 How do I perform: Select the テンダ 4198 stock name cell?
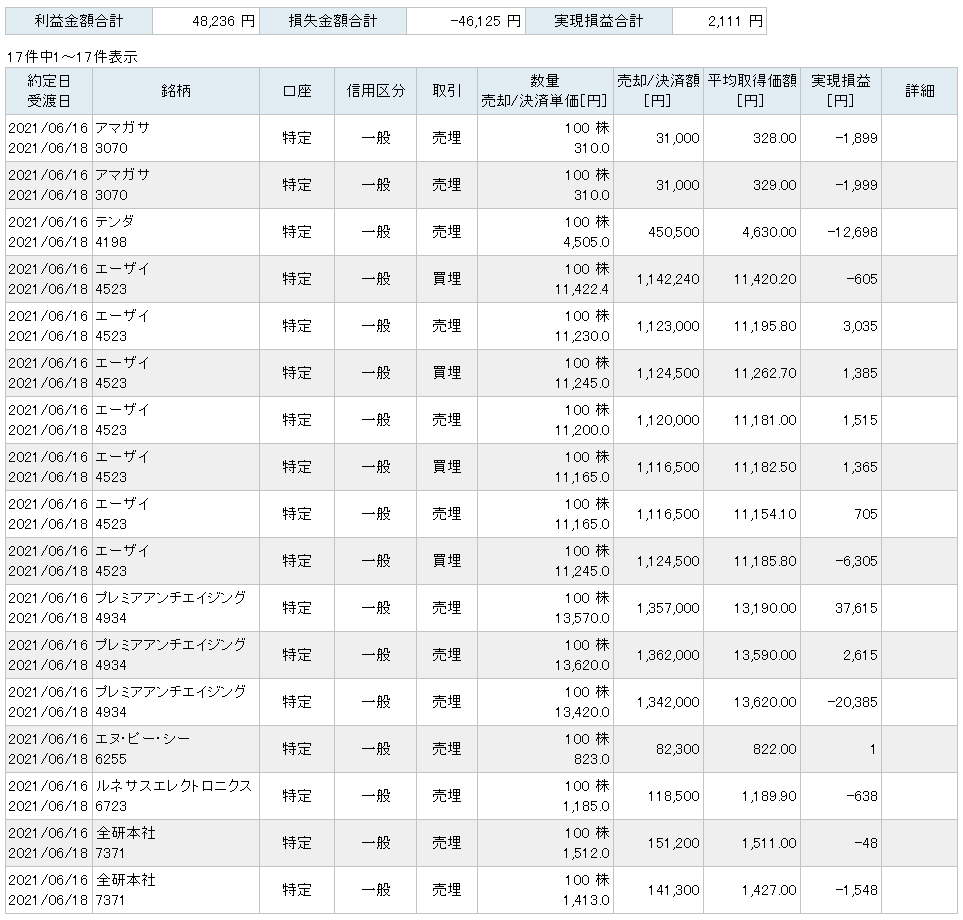tap(176, 232)
